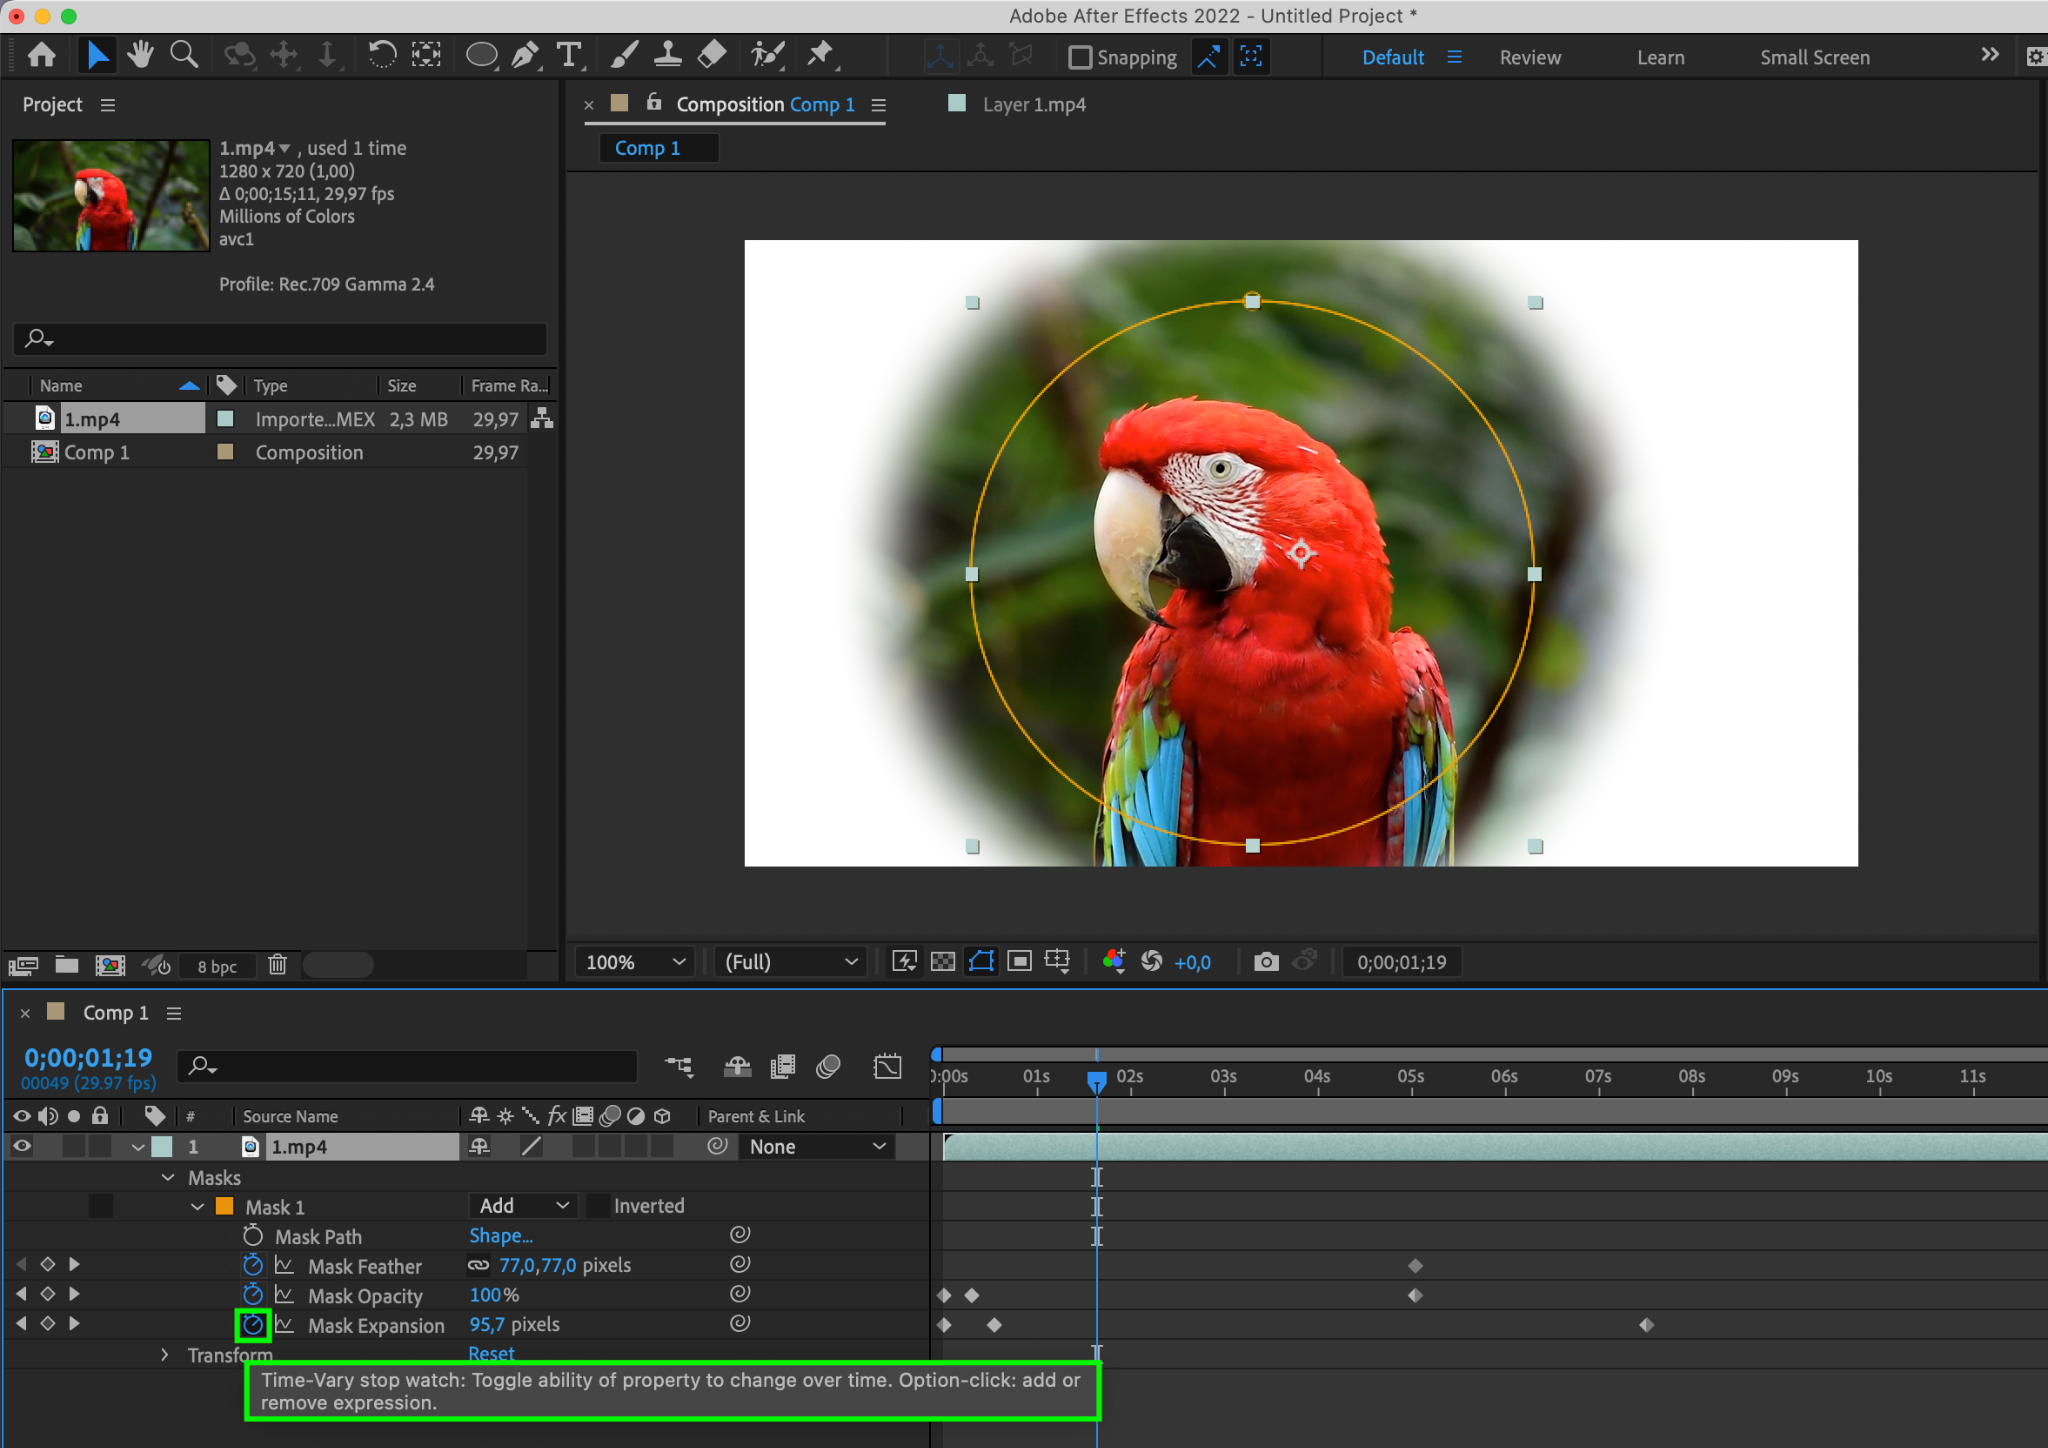Image resolution: width=2048 pixels, height=1448 pixels.
Task: Click the Shape... mask path link
Action: click(501, 1236)
